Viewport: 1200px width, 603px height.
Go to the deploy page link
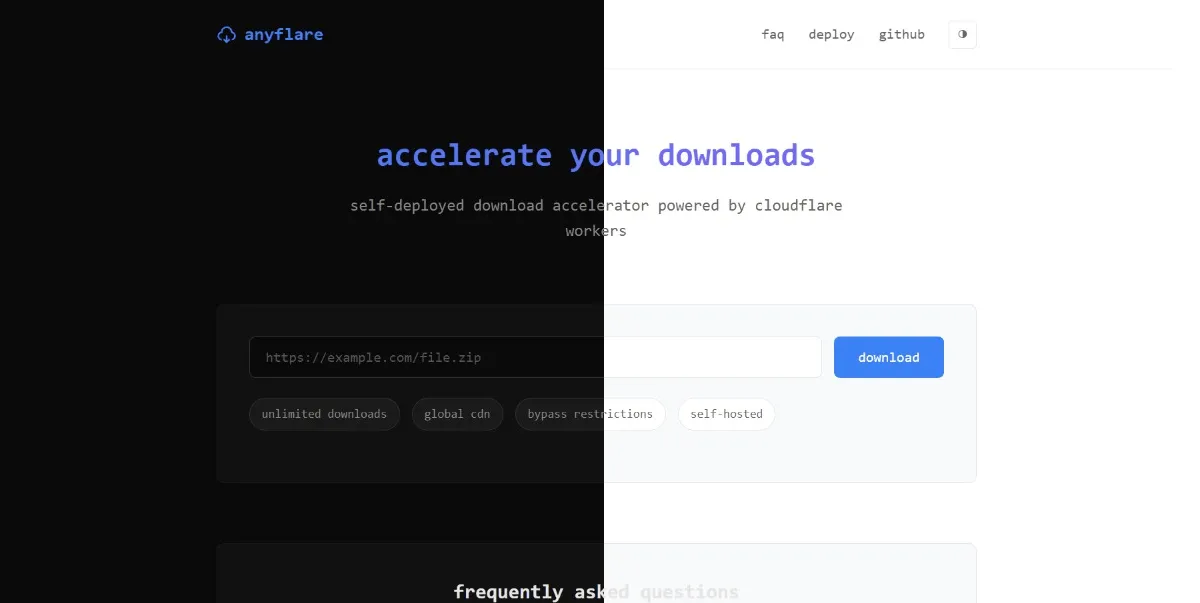(x=831, y=34)
